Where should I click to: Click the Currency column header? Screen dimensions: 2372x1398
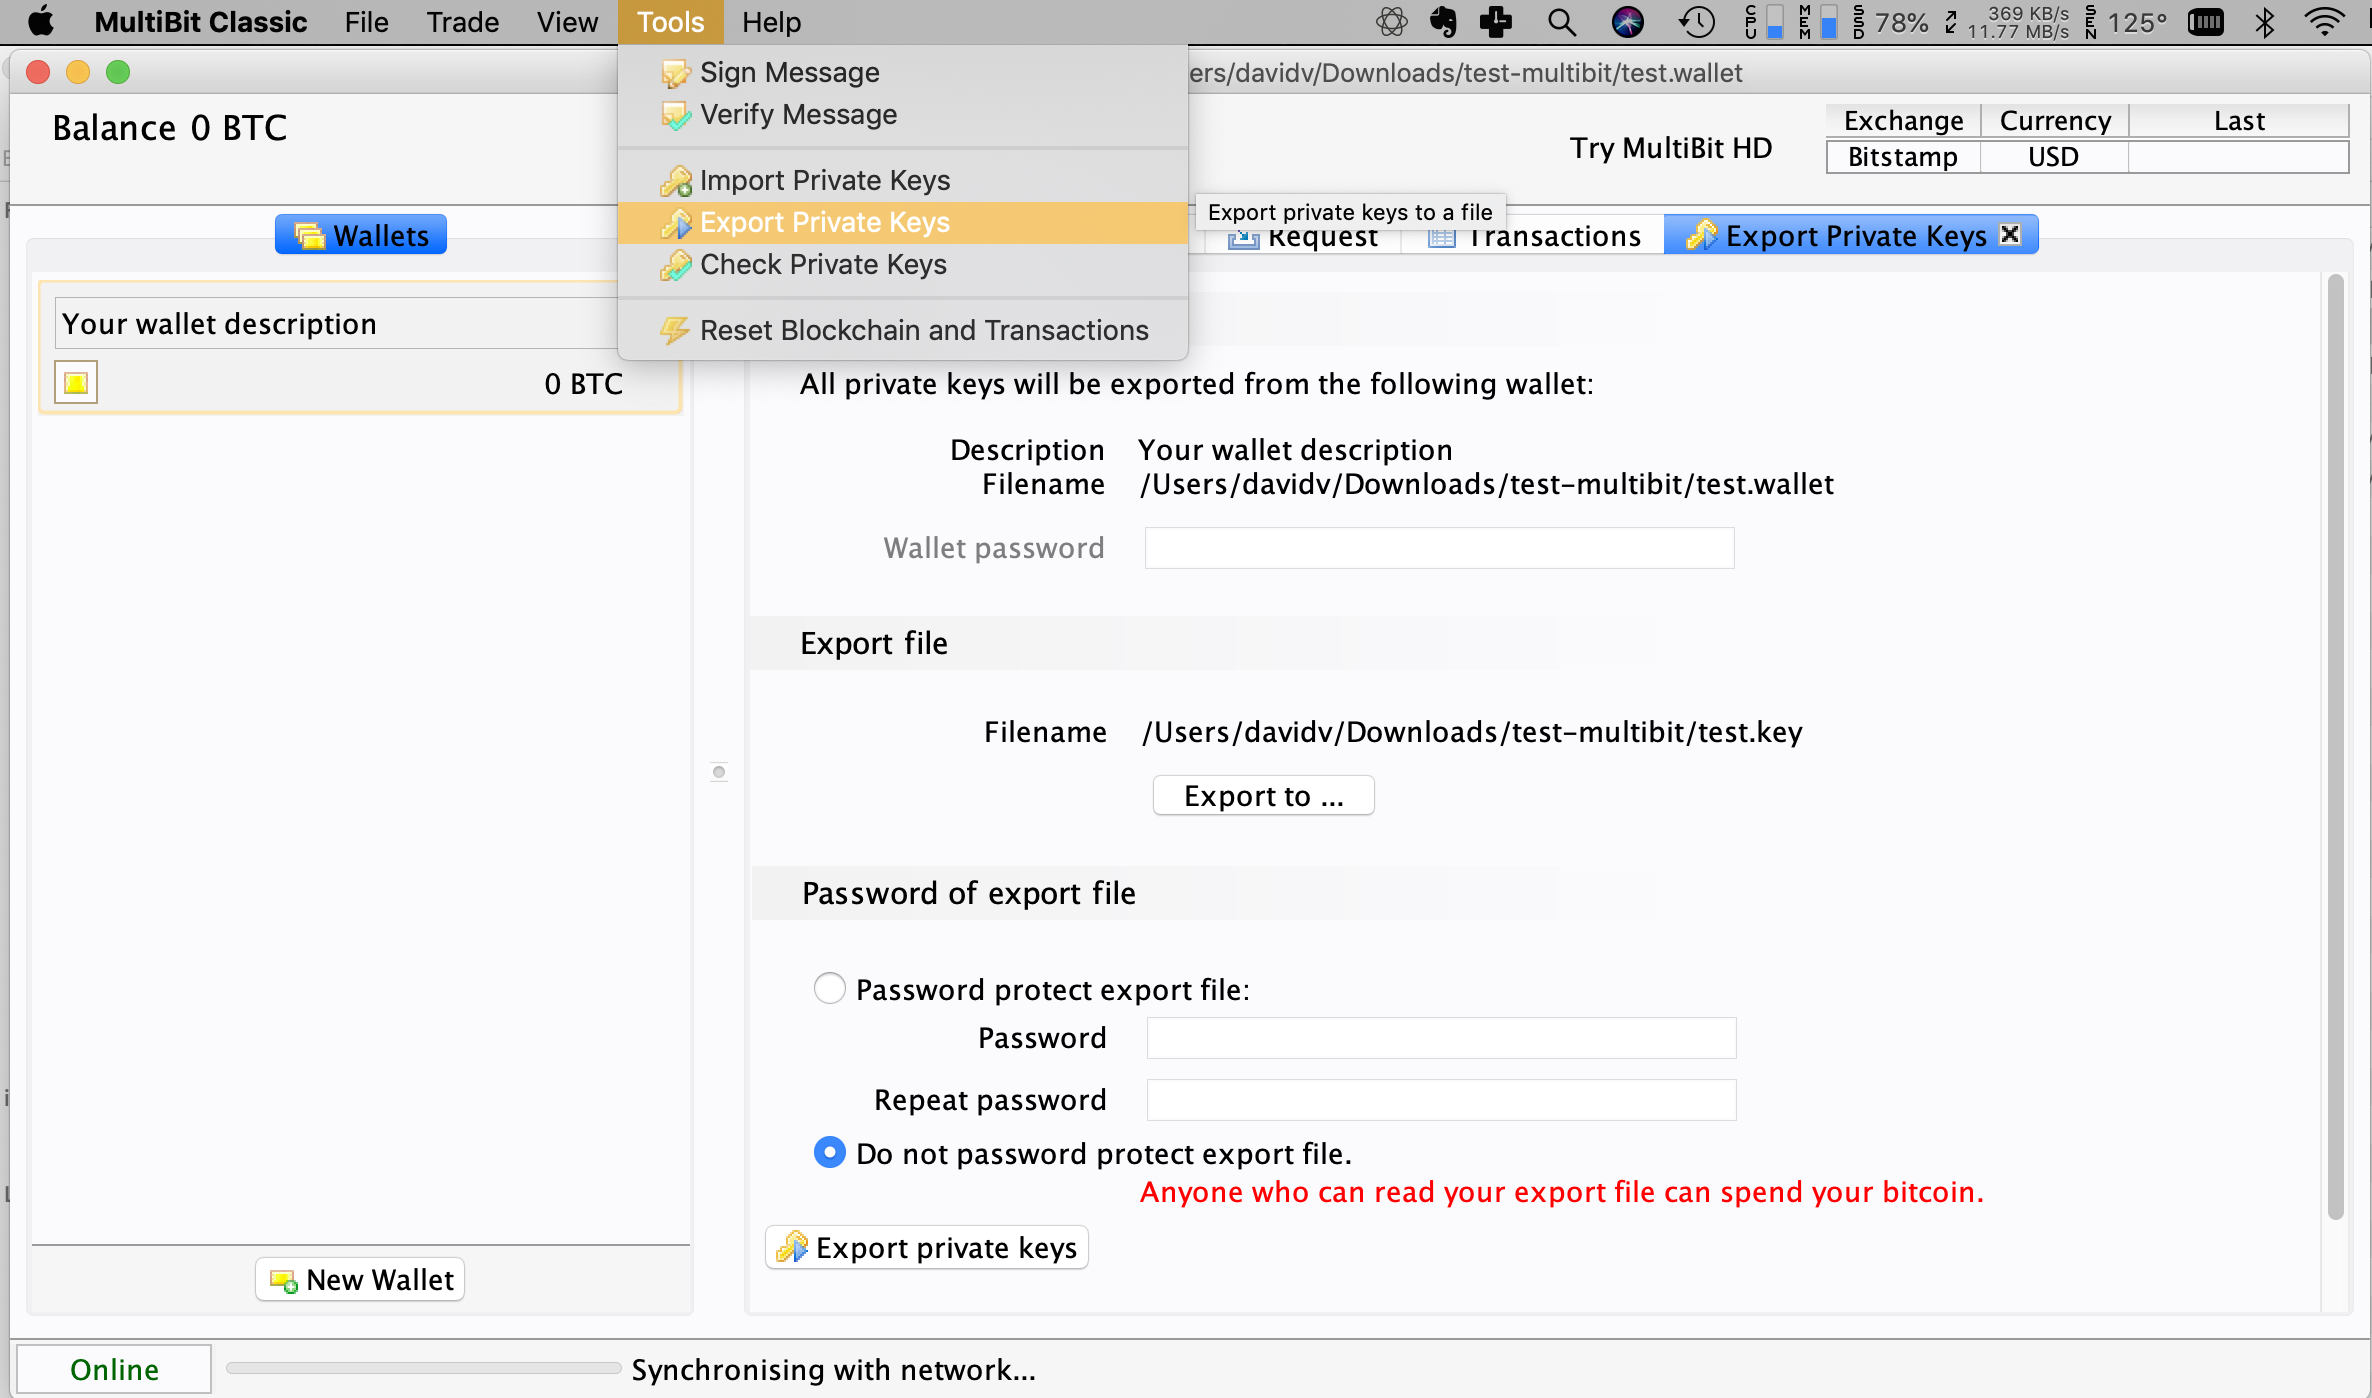(x=2055, y=121)
